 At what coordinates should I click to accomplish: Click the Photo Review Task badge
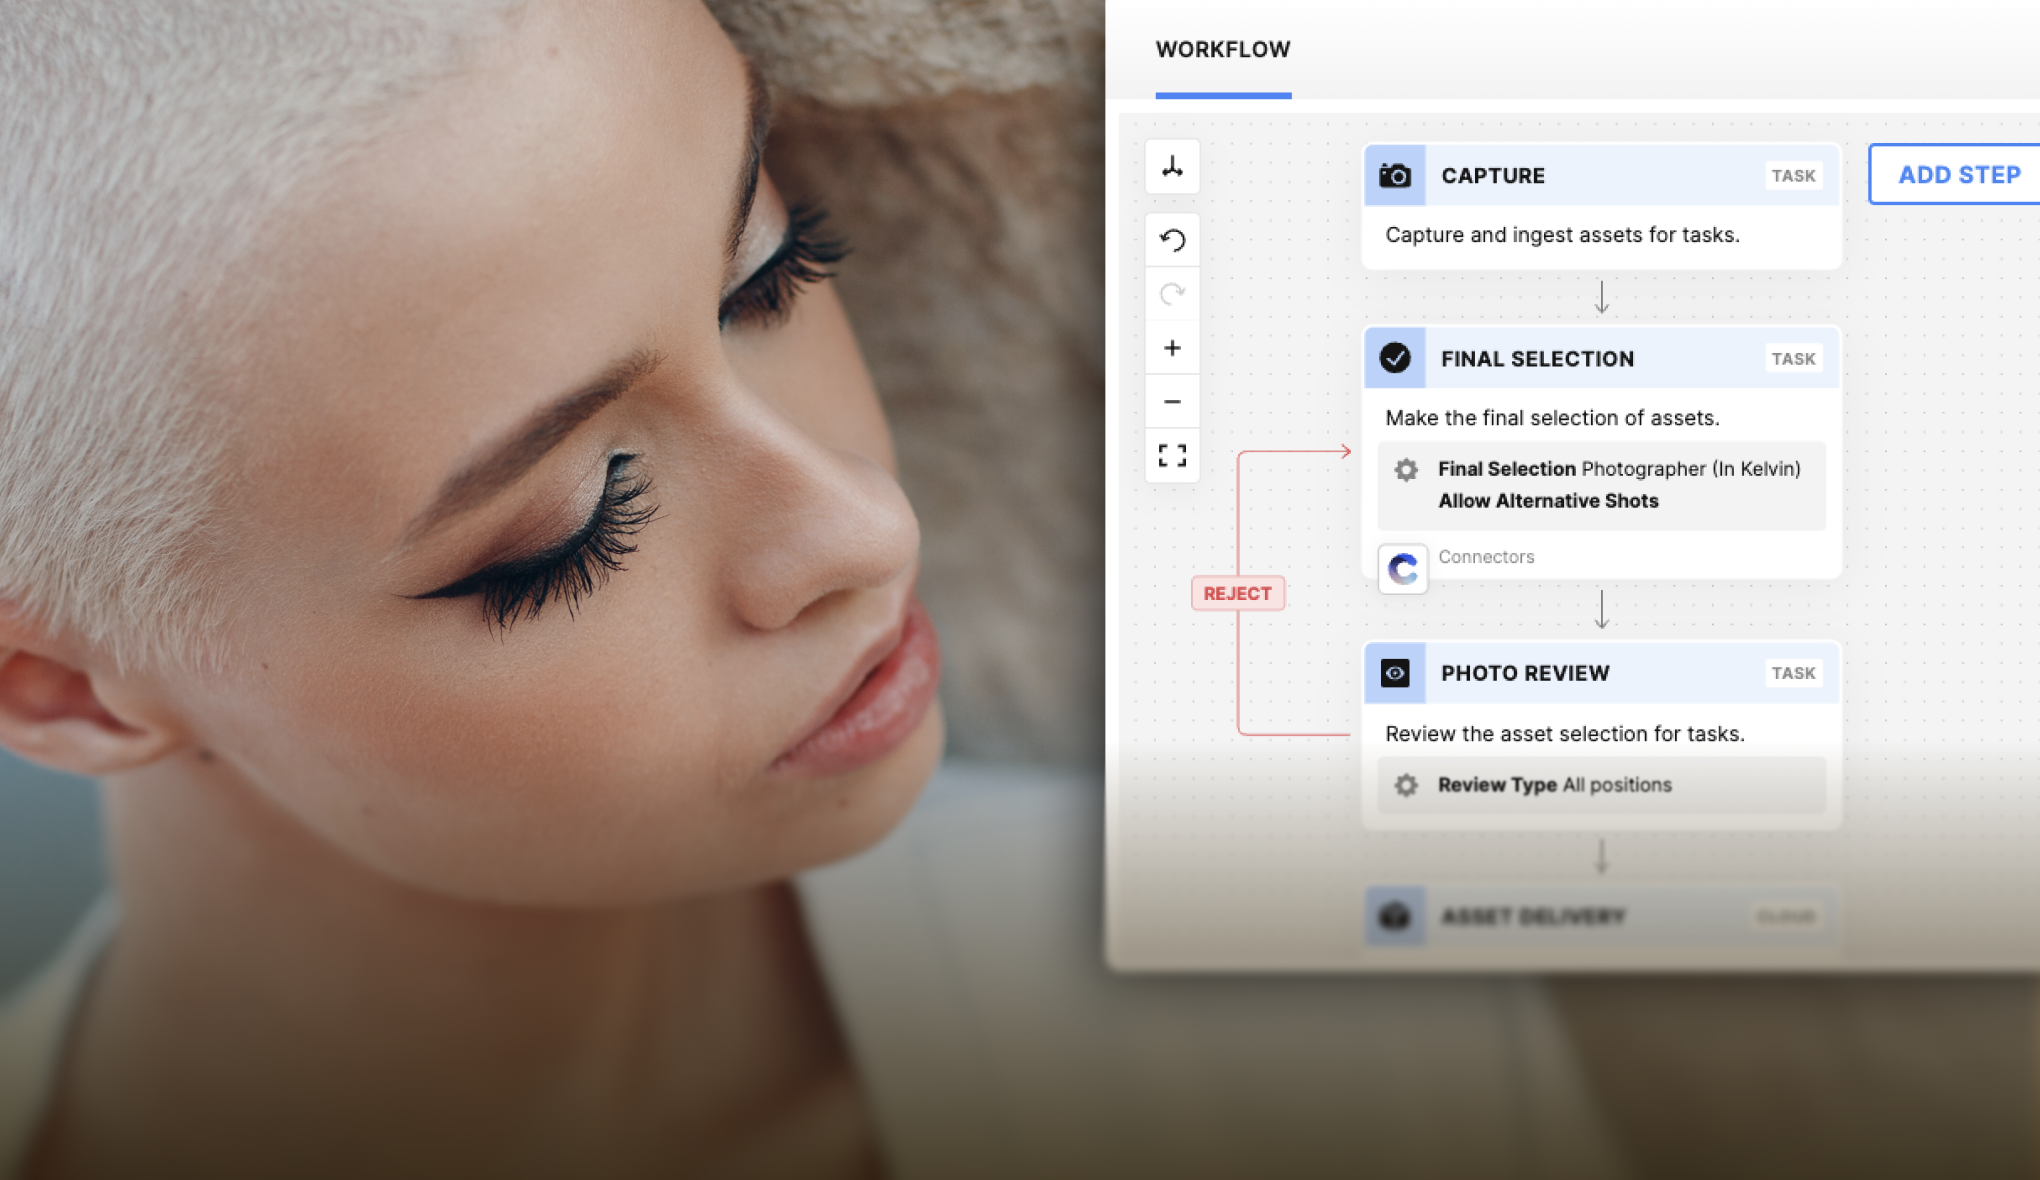pos(1792,673)
